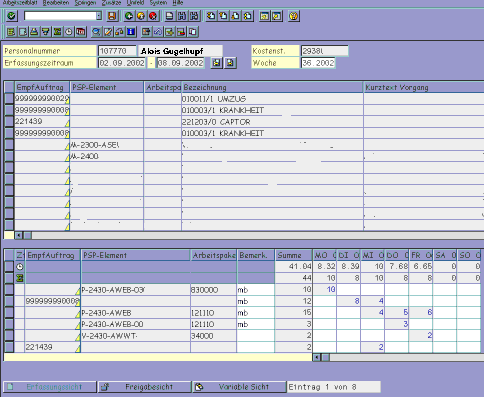Click the blue information icon

(x=131, y=32)
